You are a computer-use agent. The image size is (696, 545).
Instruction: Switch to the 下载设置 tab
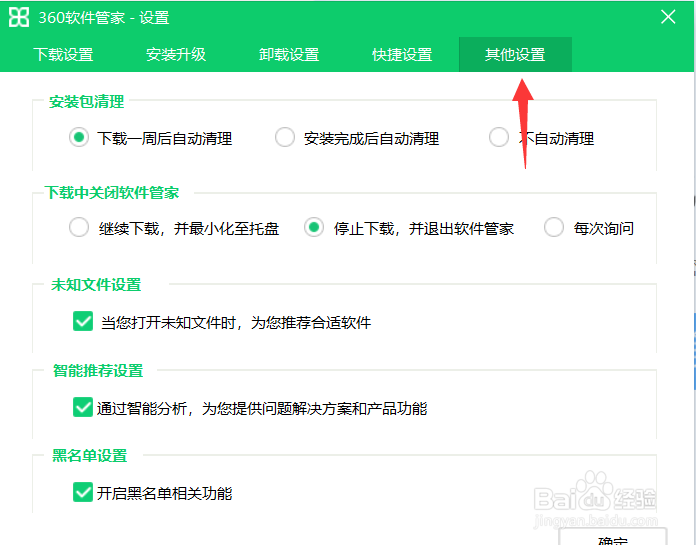coord(63,55)
